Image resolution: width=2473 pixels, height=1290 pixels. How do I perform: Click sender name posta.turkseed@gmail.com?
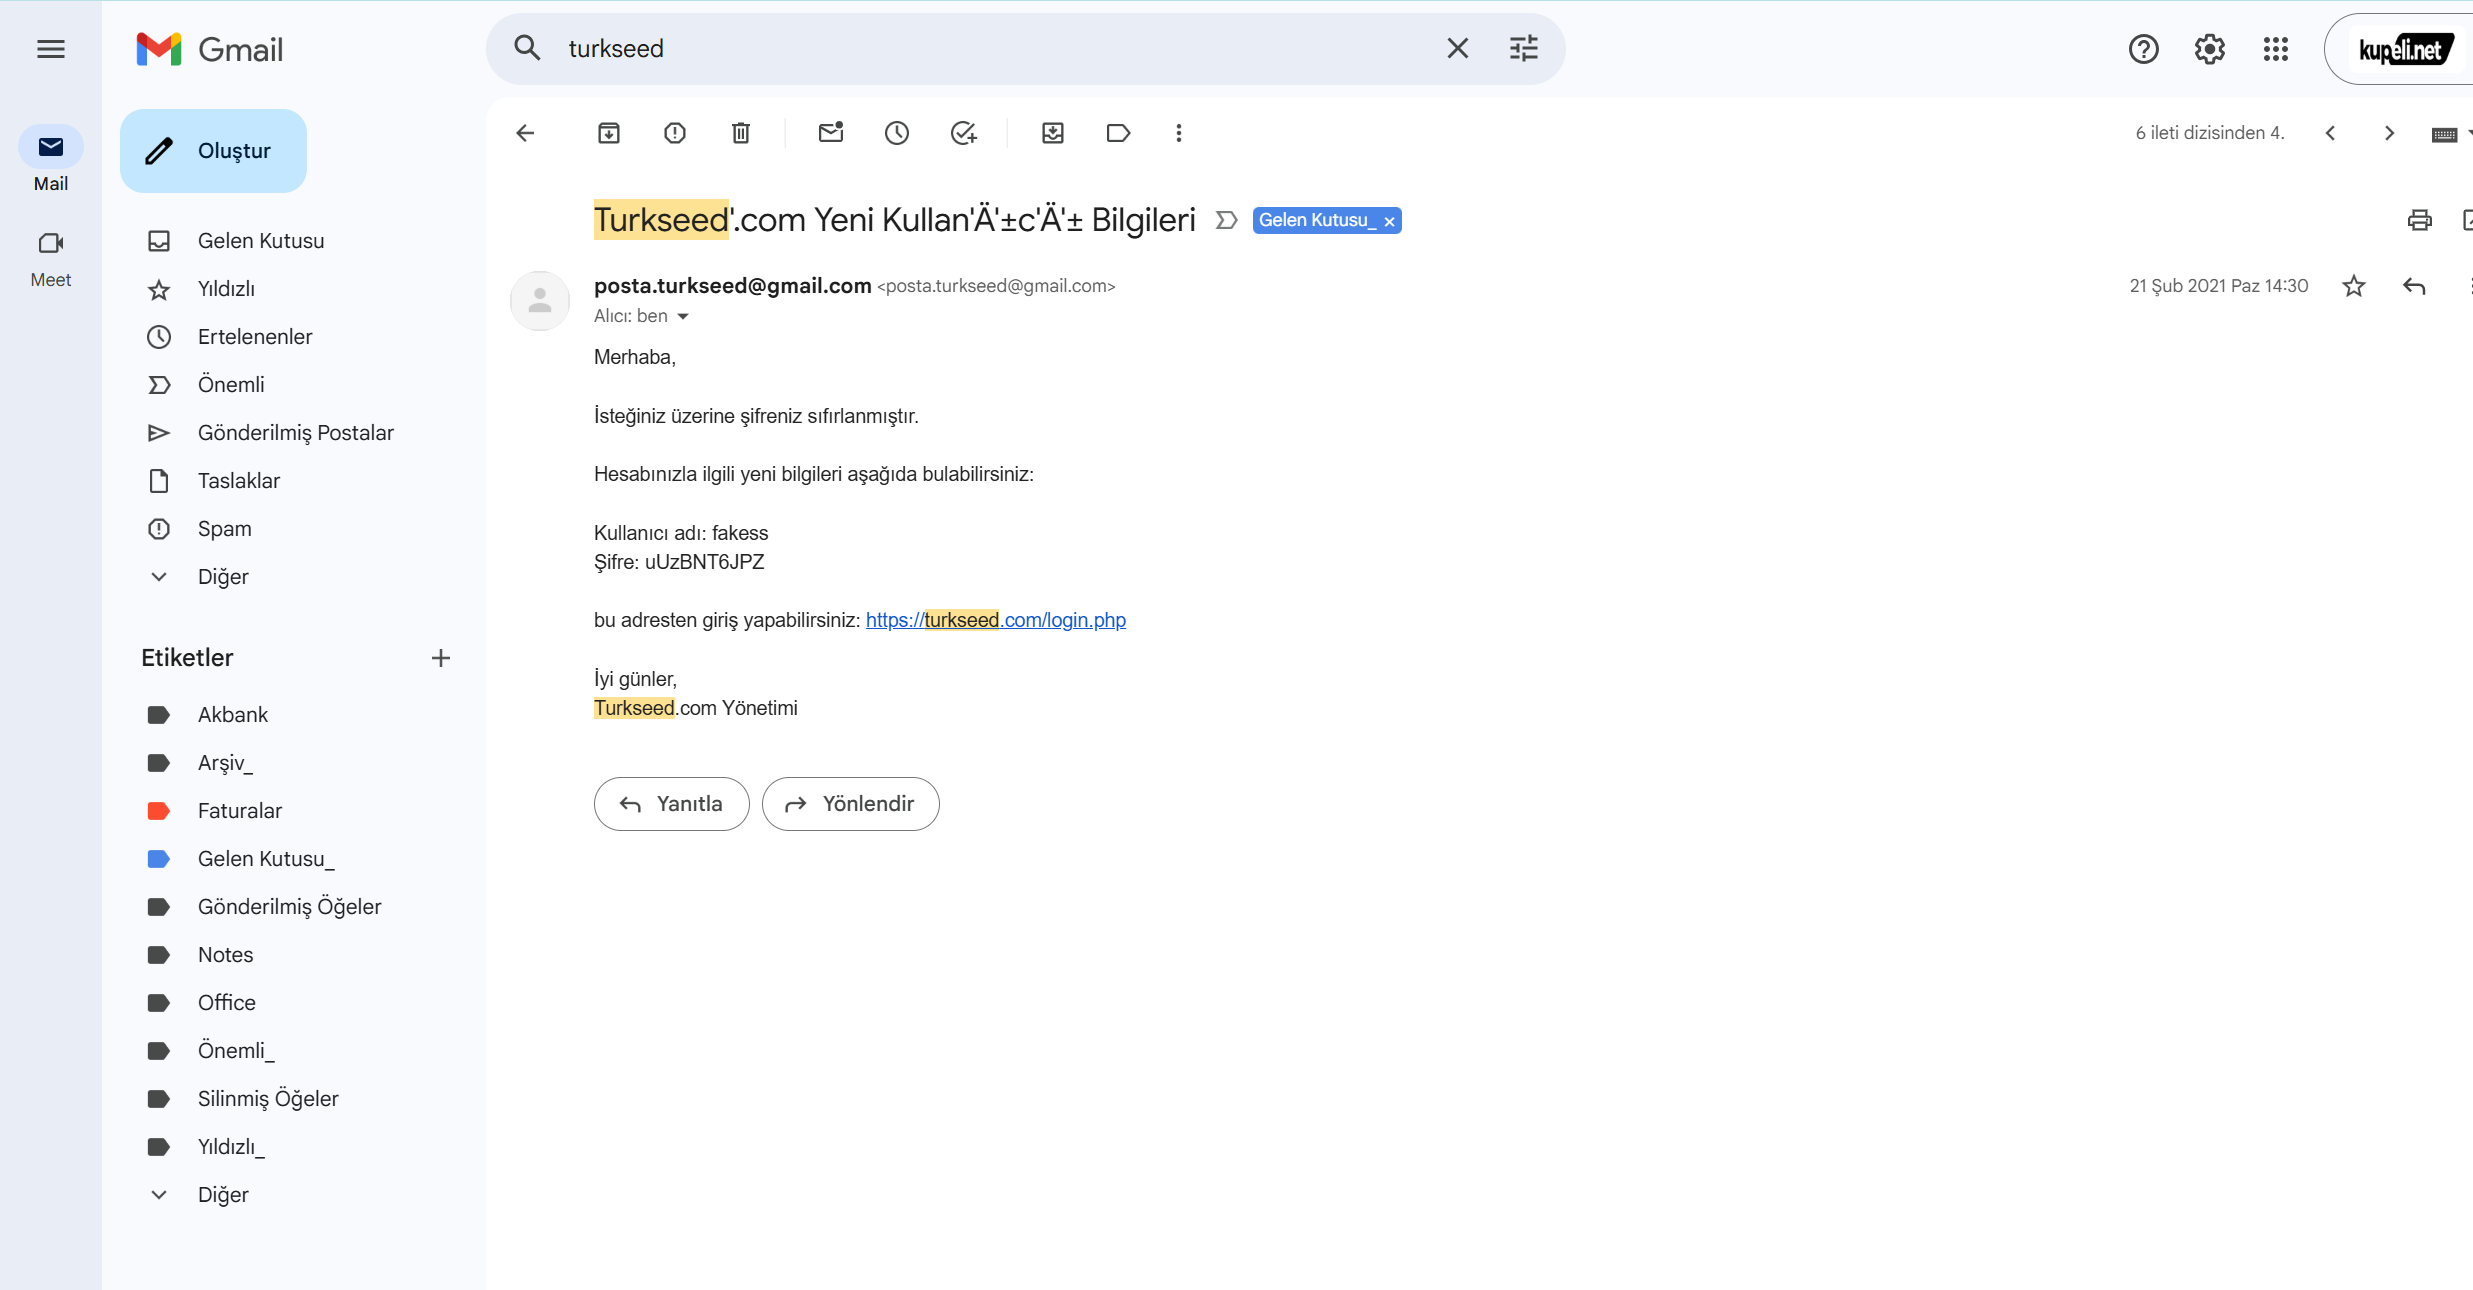pos(733,286)
